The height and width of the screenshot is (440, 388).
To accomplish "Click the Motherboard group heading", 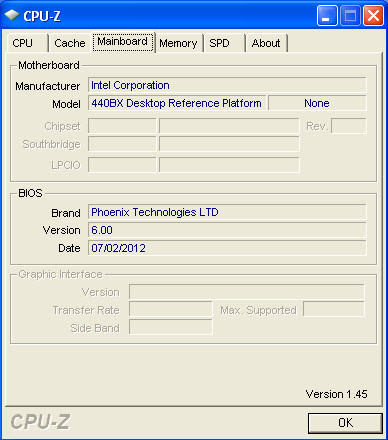I will tap(49, 65).
